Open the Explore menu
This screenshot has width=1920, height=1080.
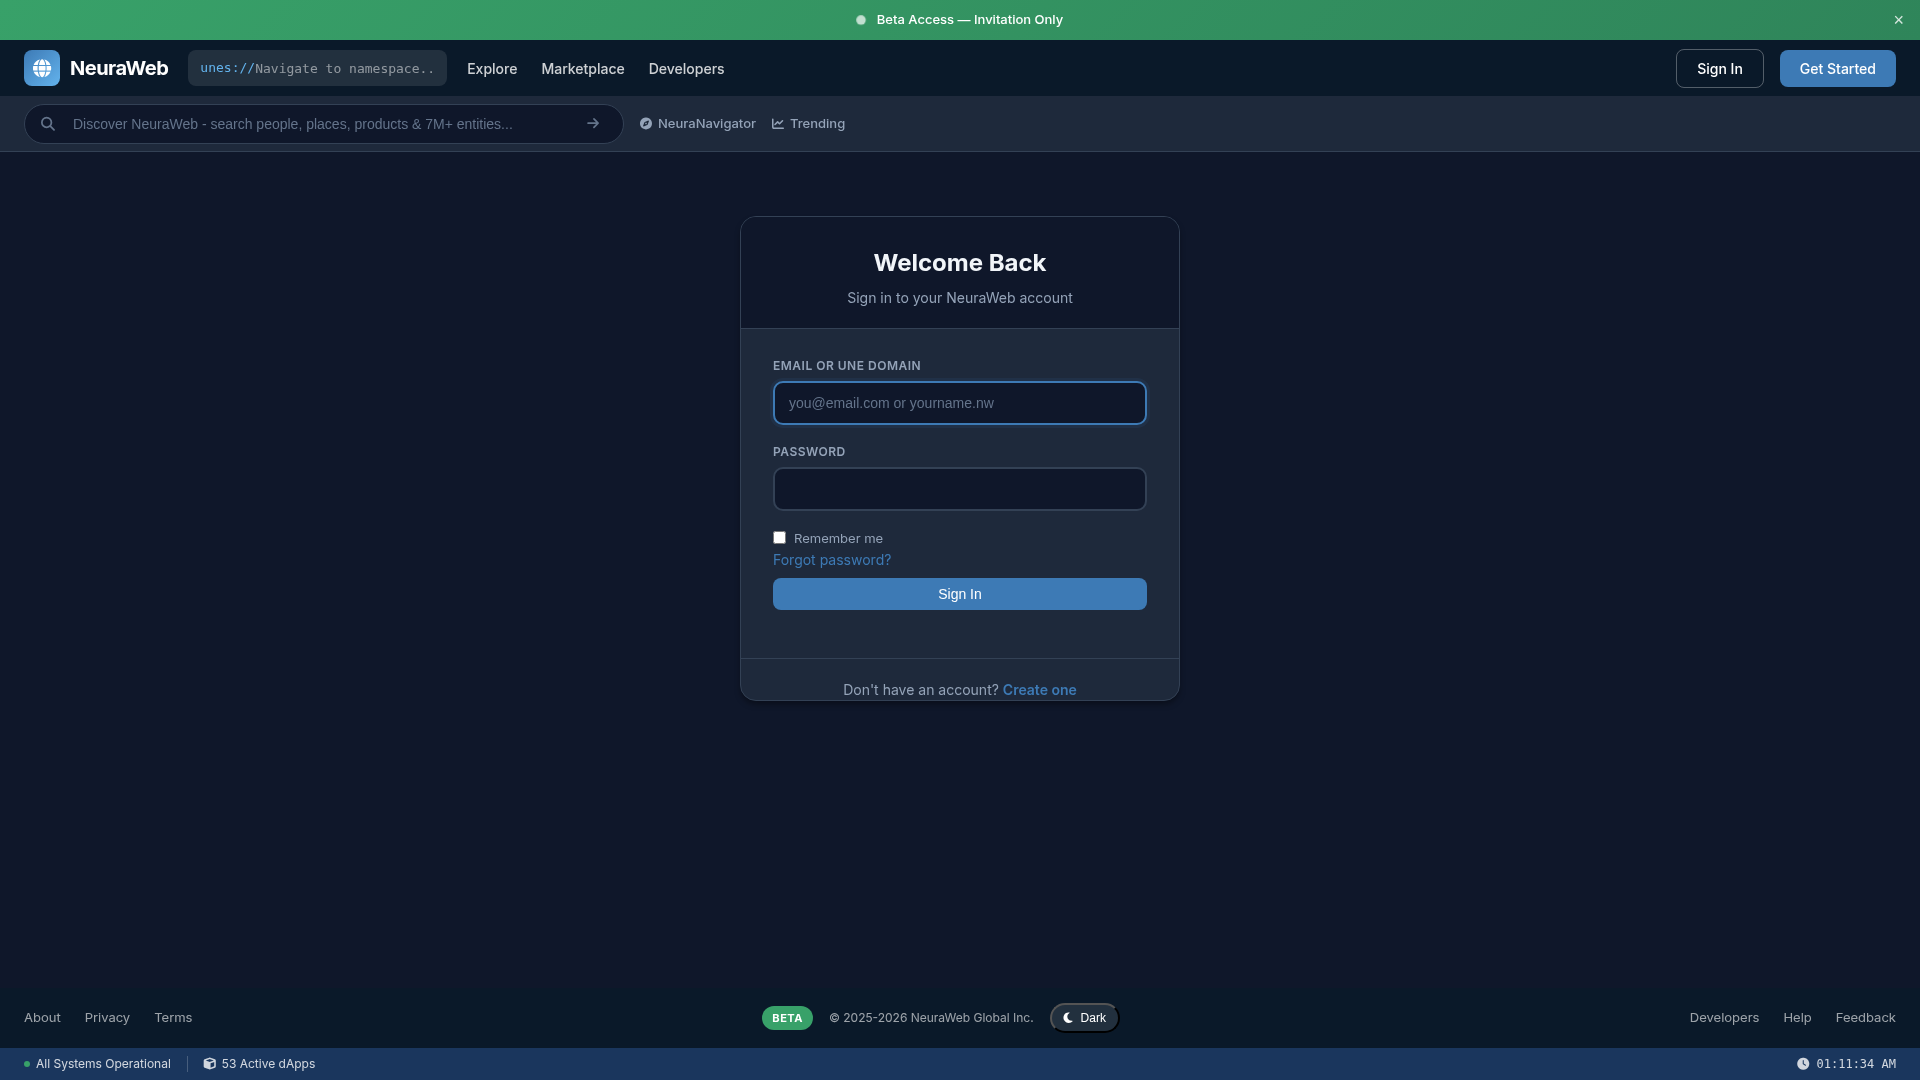(492, 69)
